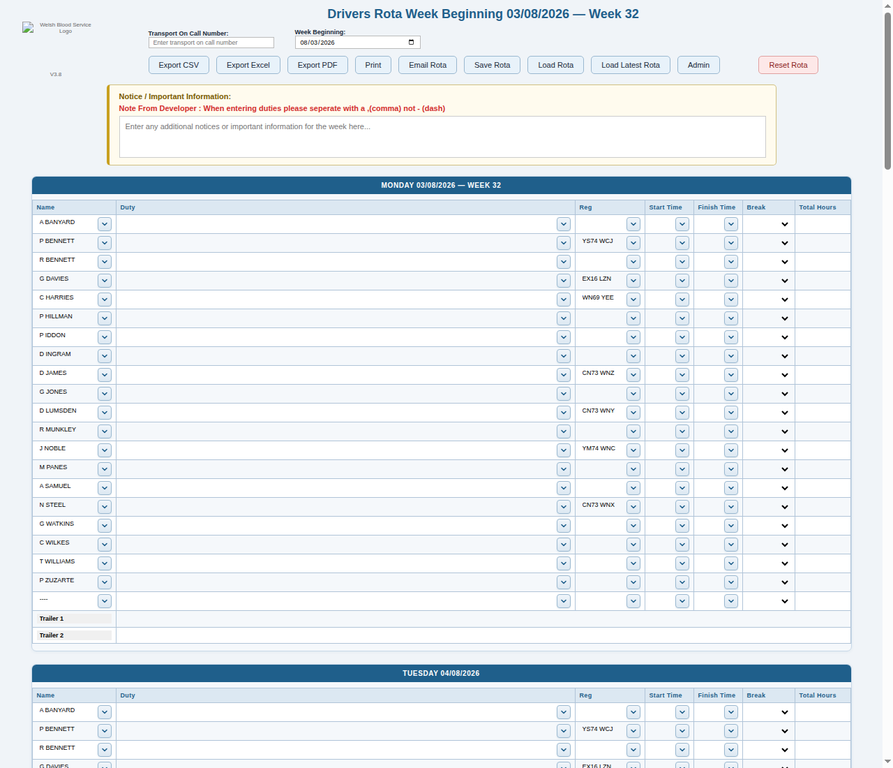Viewport: 893px width, 768px height.
Task: Click the notice information text area
Action: pos(443,137)
